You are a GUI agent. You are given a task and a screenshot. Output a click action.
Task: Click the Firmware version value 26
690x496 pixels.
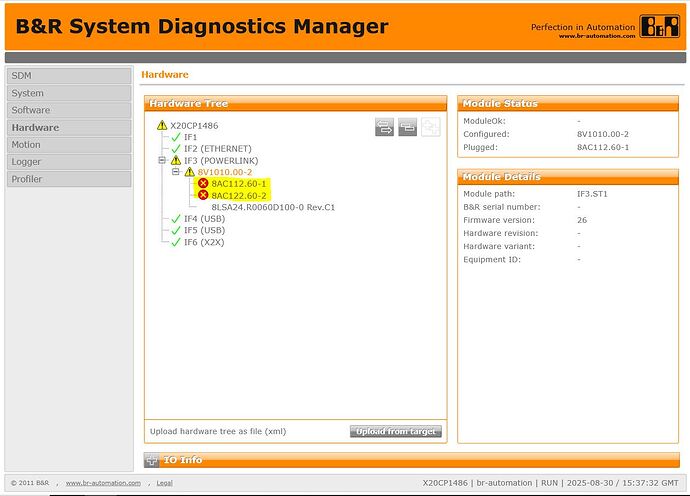582,220
